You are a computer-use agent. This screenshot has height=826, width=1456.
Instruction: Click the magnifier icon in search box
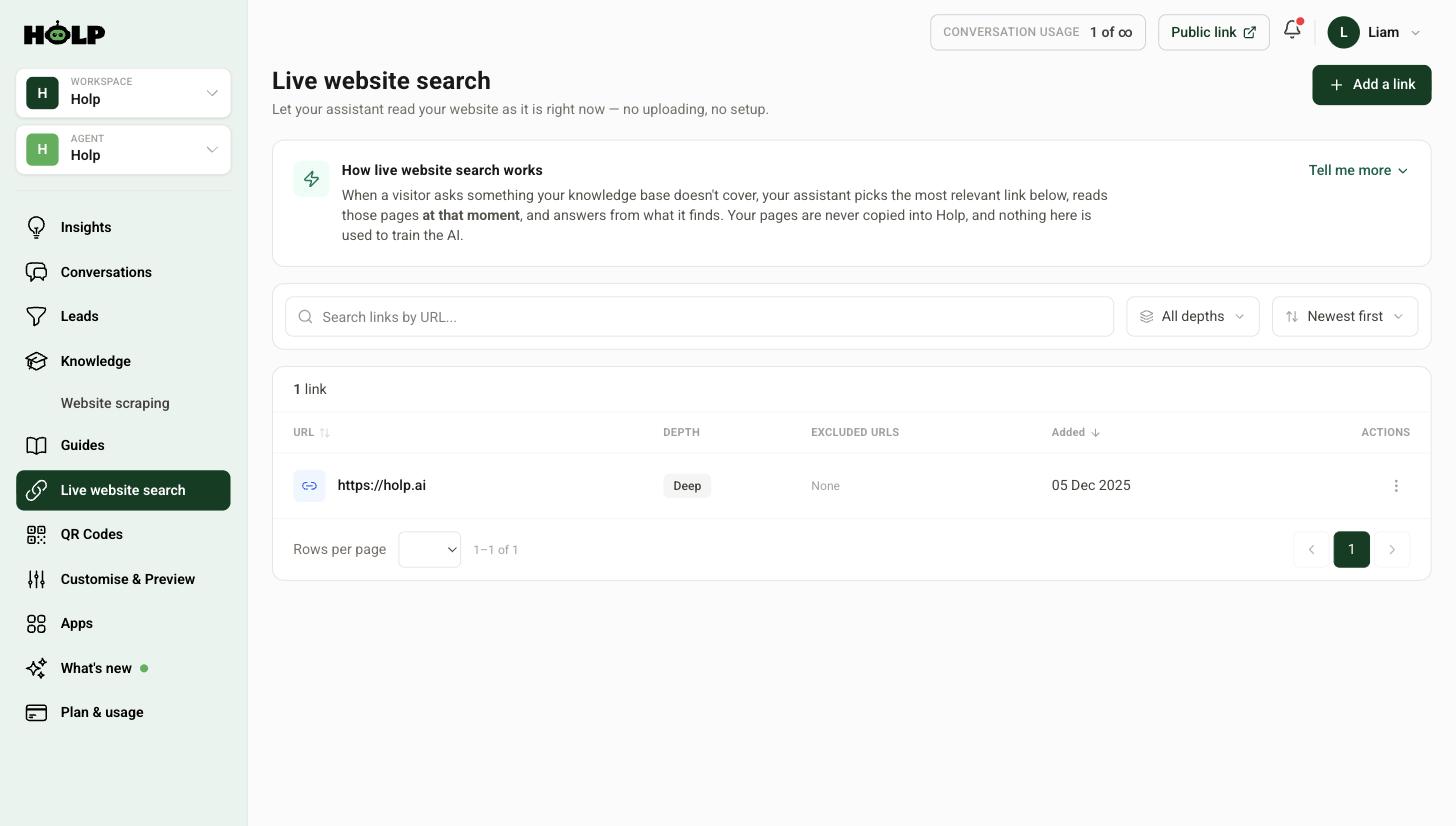point(306,317)
